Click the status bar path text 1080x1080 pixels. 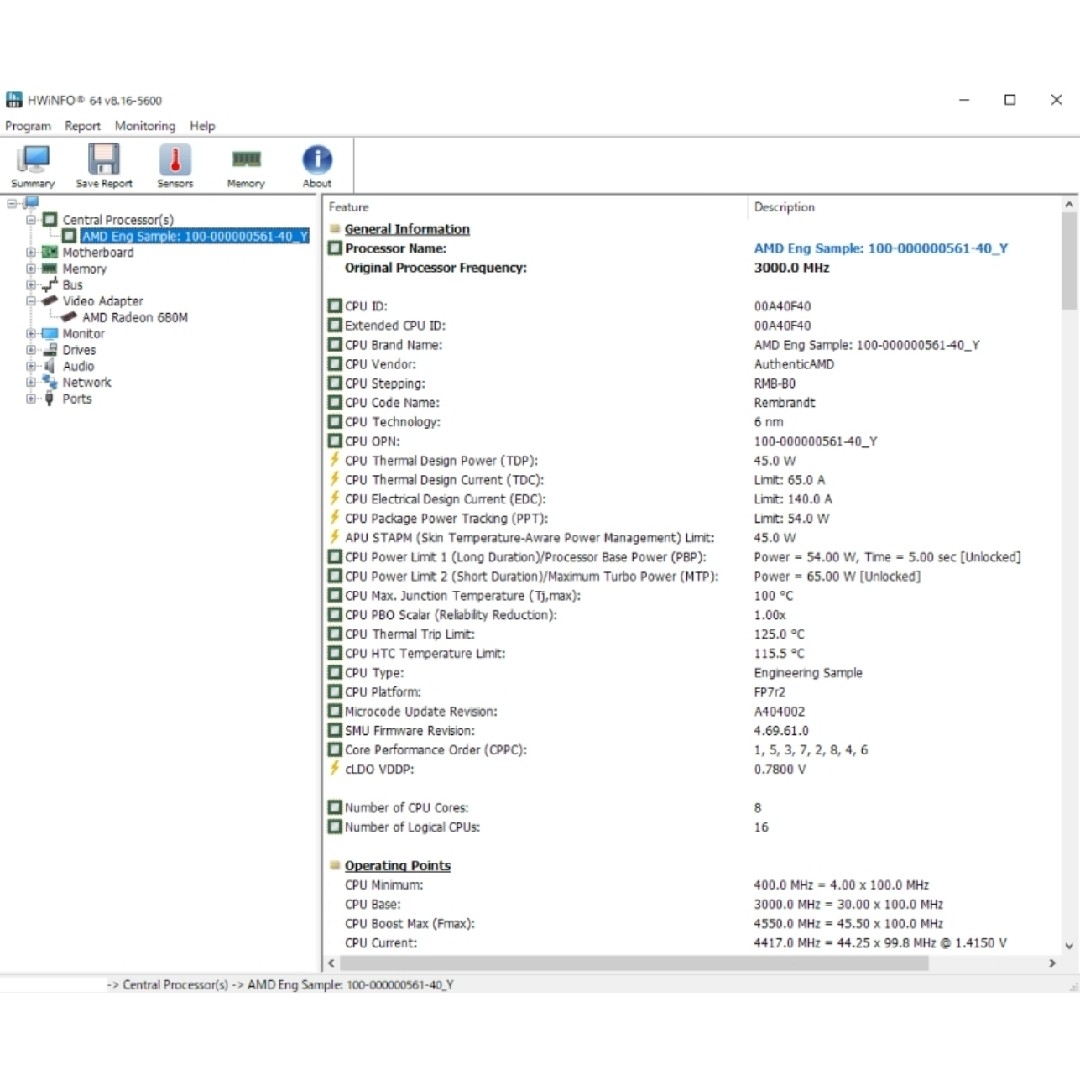pyautogui.click(x=280, y=984)
